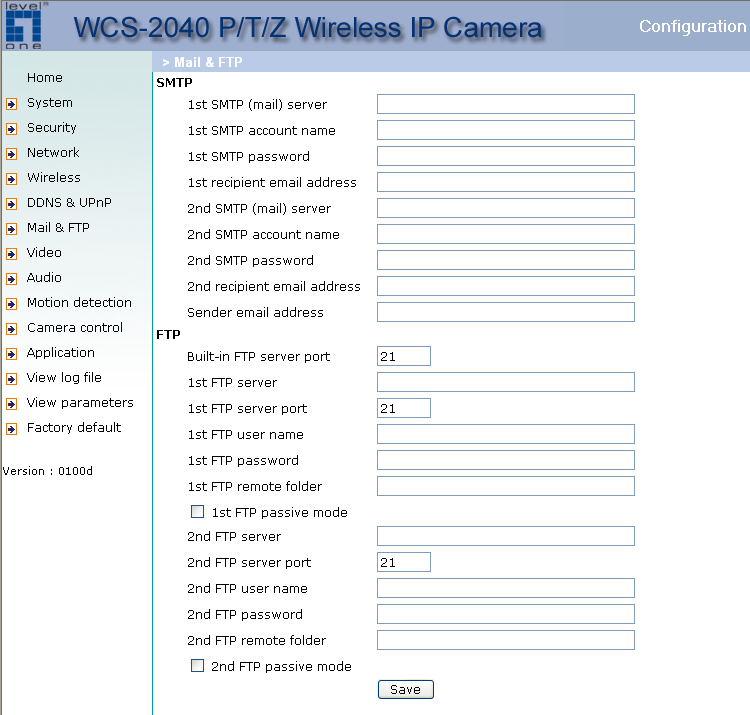Open the Audio settings page
The image size is (750, 715).
pyautogui.click(x=44, y=277)
